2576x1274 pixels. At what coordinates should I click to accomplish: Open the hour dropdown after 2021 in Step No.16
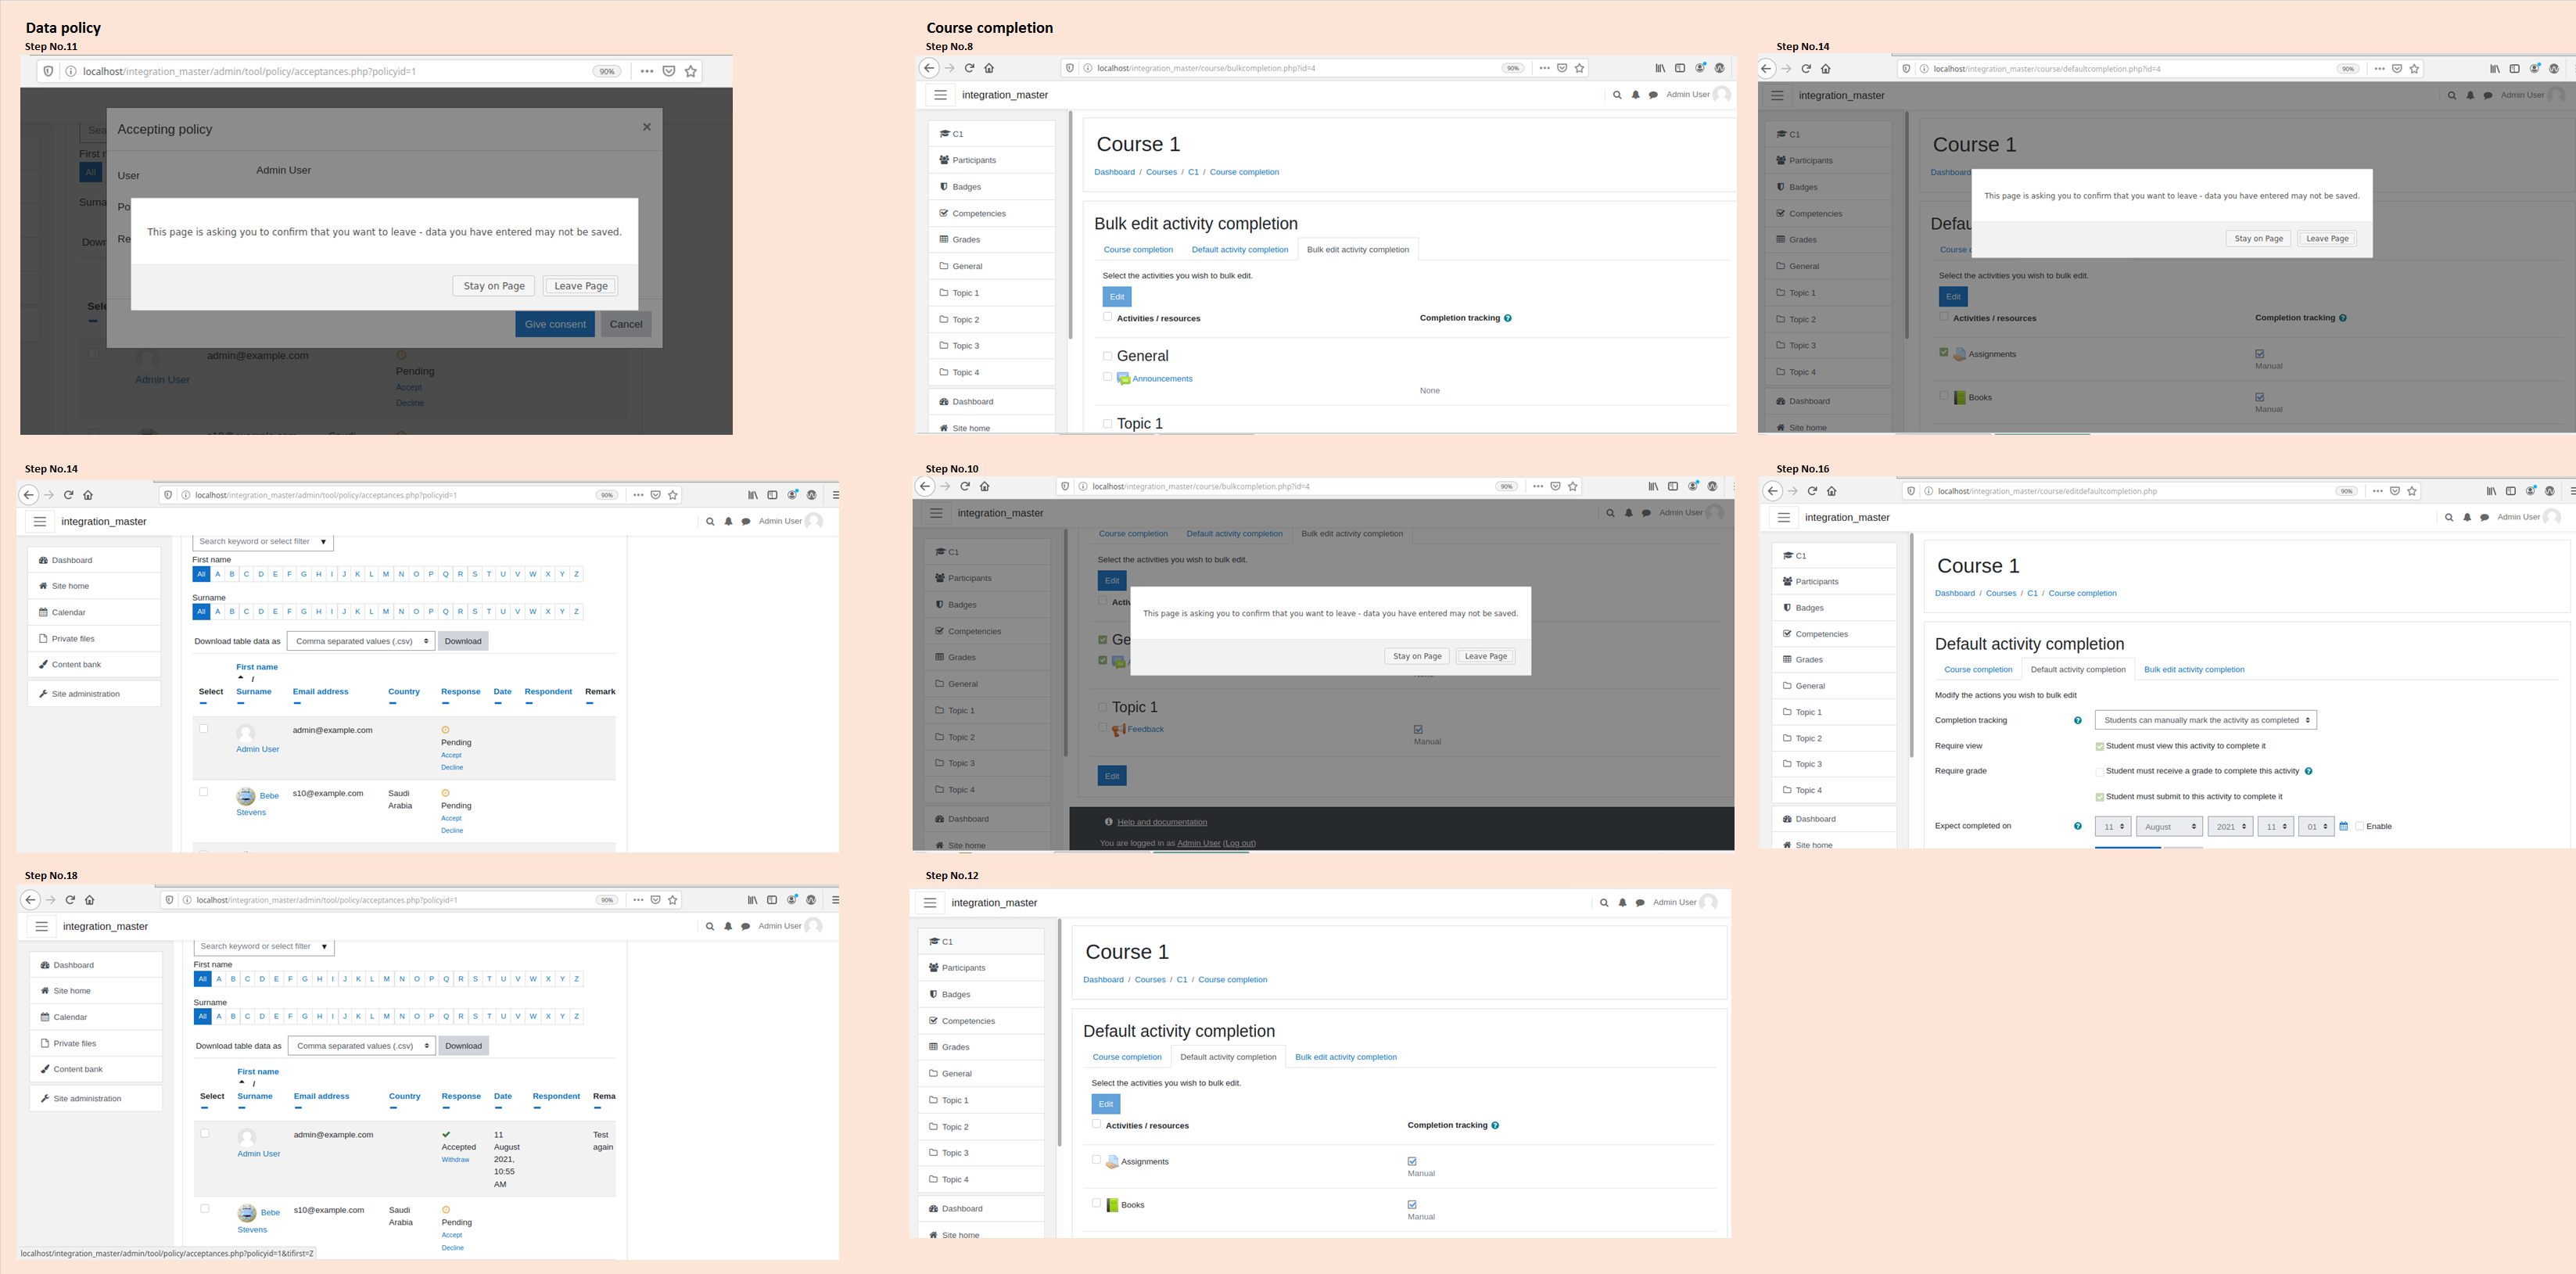(2275, 827)
